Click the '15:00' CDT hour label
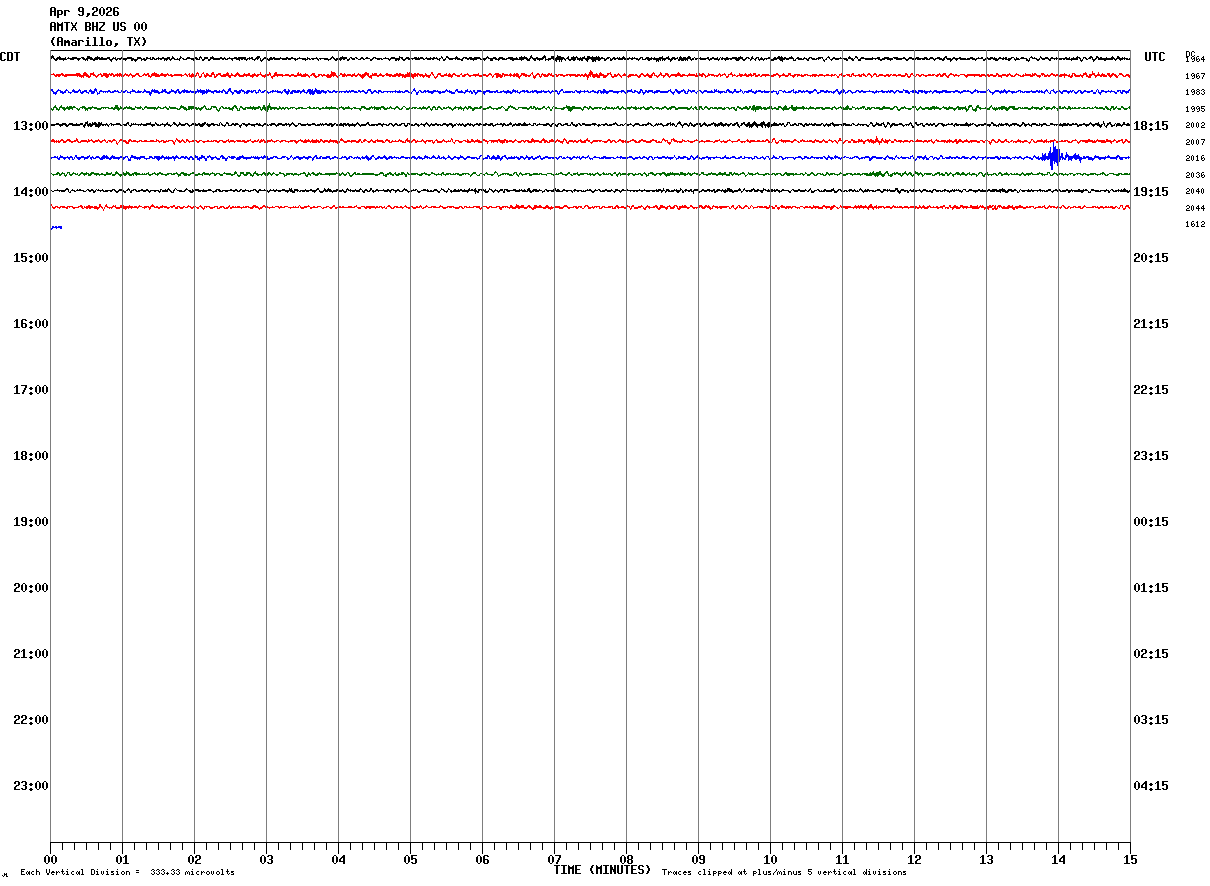This screenshot has height=886, width=1210. 31,258
